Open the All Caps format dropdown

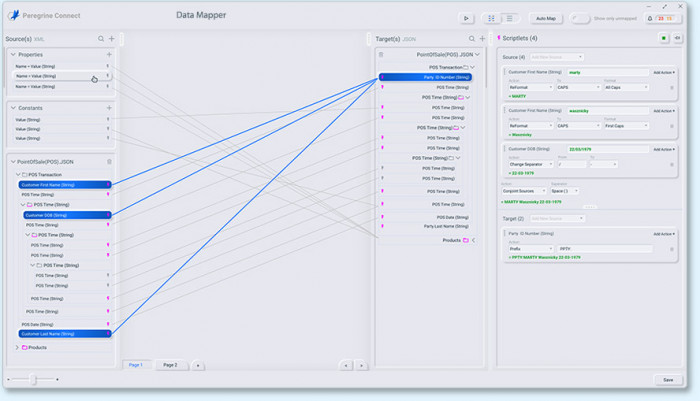click(626, 88)
